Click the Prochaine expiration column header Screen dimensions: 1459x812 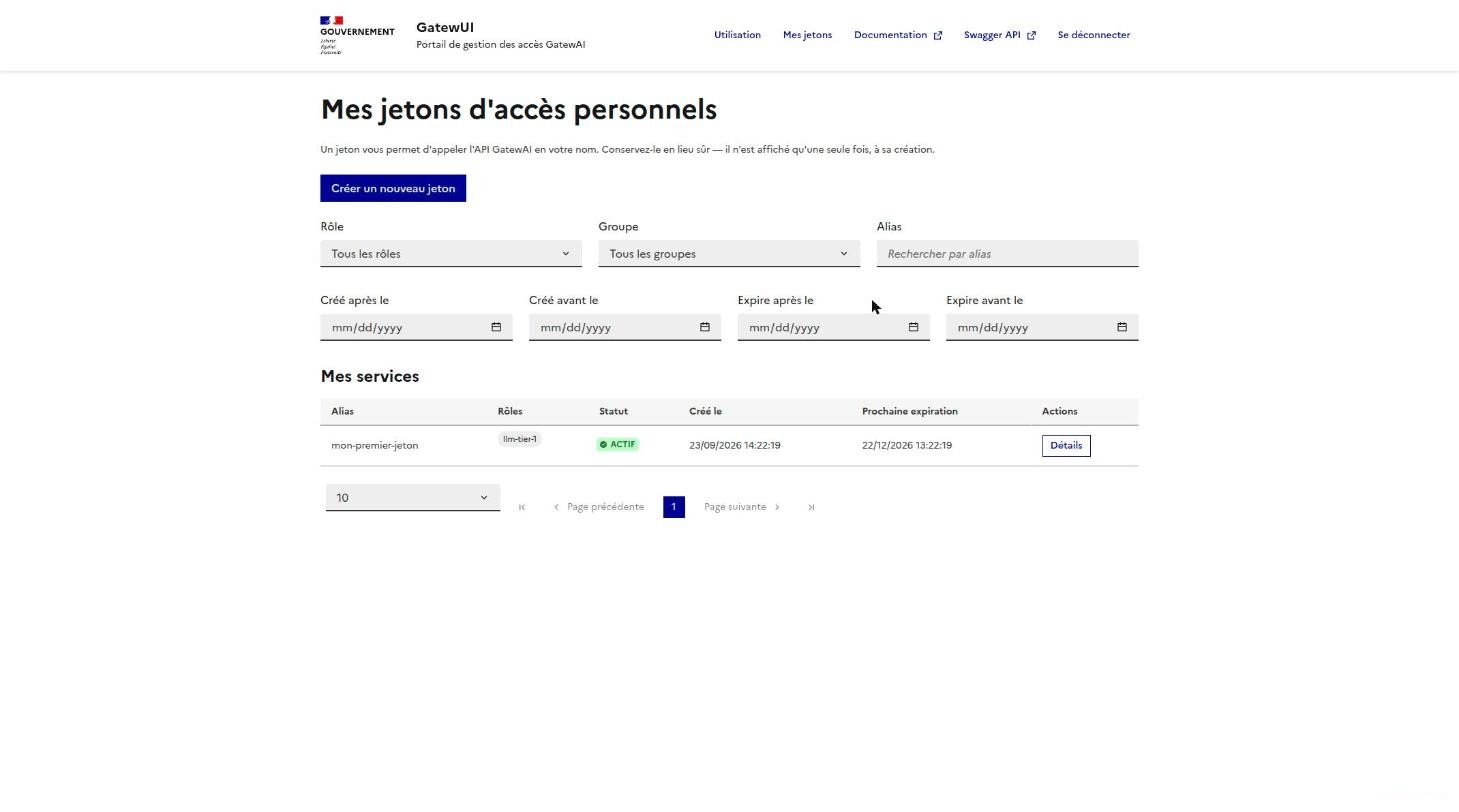pyautogui.click(x=910, y=411)
